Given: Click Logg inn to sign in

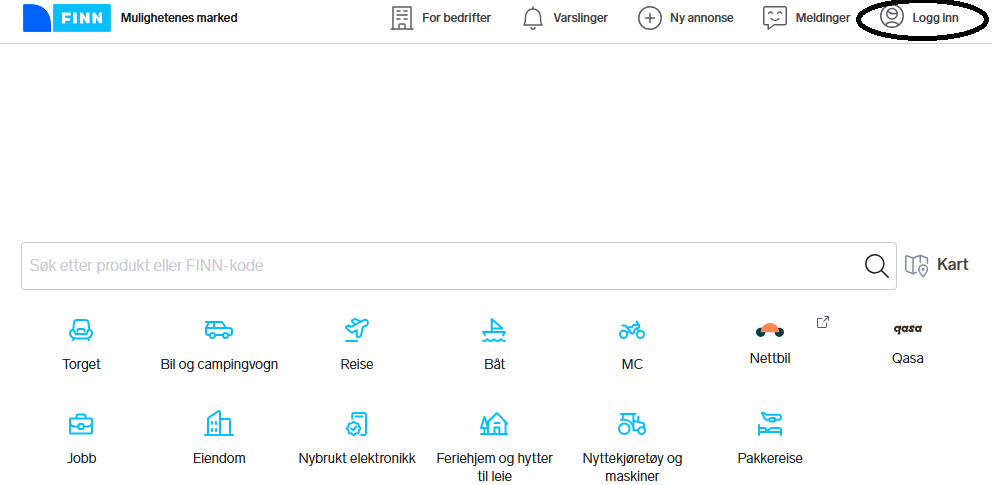Looking at the screenshot, I should [x=920, y=18].
